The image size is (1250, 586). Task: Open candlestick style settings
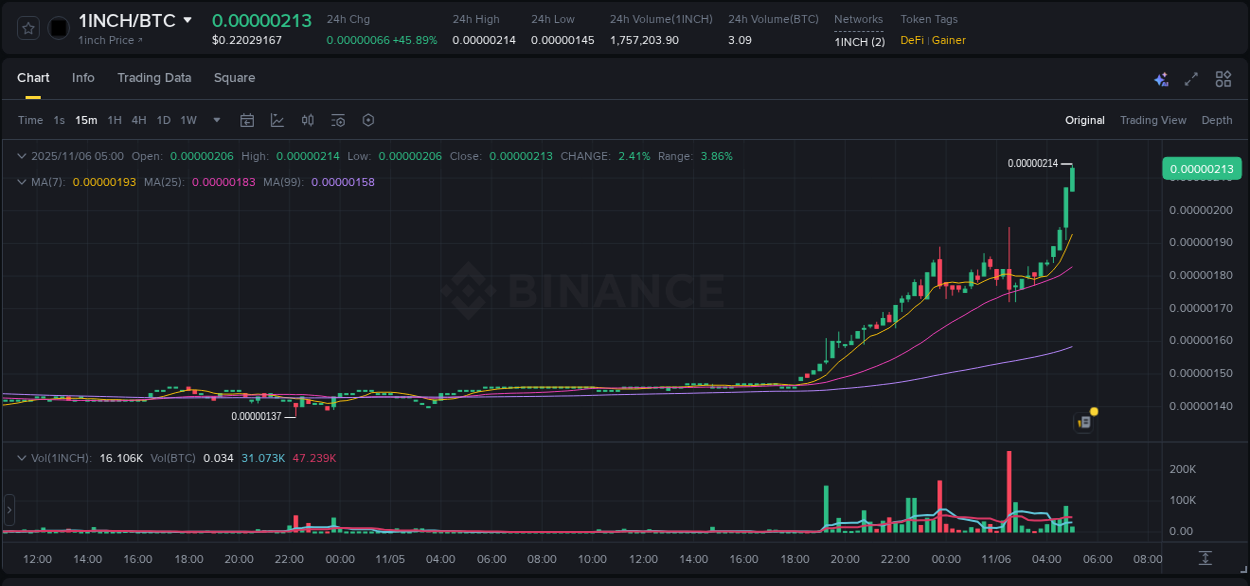pyautogui.click(x=307, y=120)
